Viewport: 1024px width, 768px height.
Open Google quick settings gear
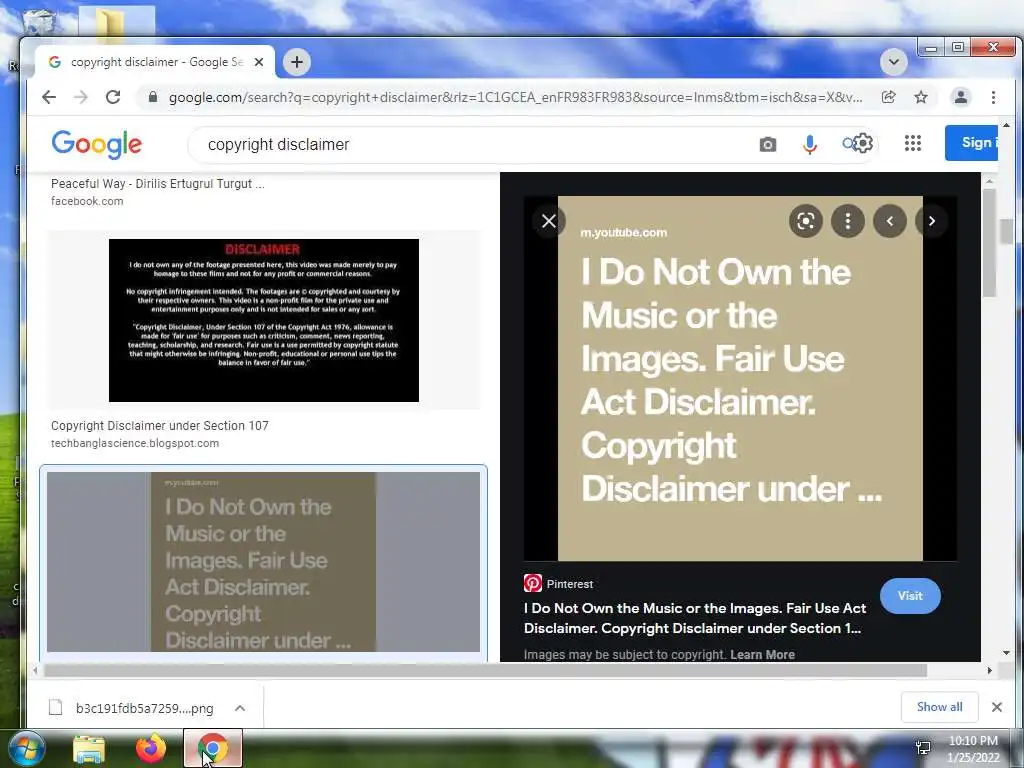pos(863,143)
